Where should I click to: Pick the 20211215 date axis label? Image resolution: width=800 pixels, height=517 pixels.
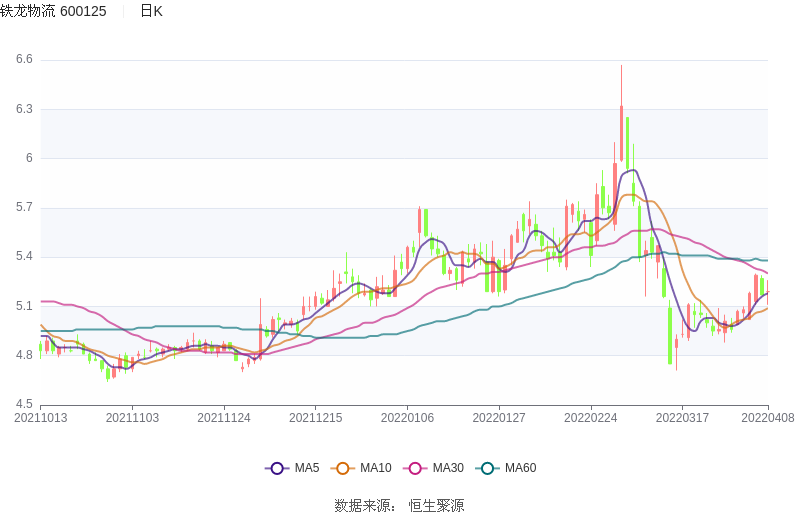[316, 418]
